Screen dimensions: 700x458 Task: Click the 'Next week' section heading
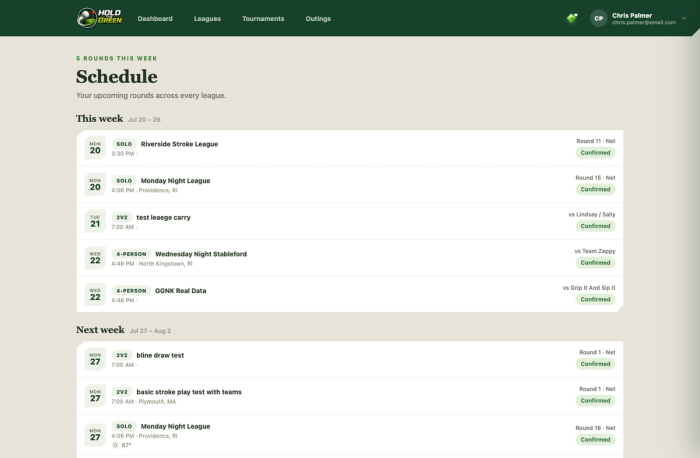point(100,329)
